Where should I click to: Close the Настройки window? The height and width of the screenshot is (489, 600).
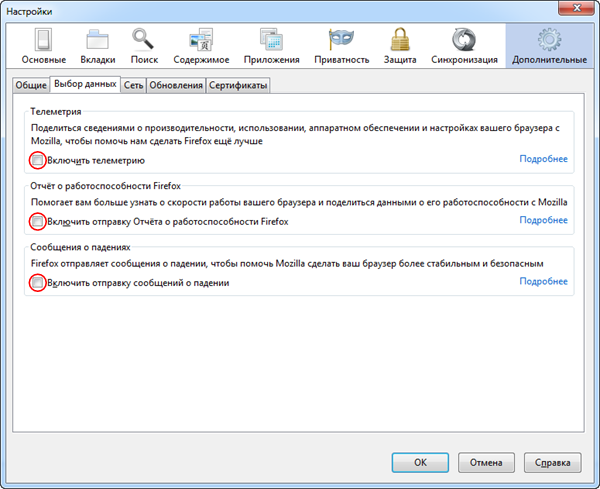pos(577,8)
